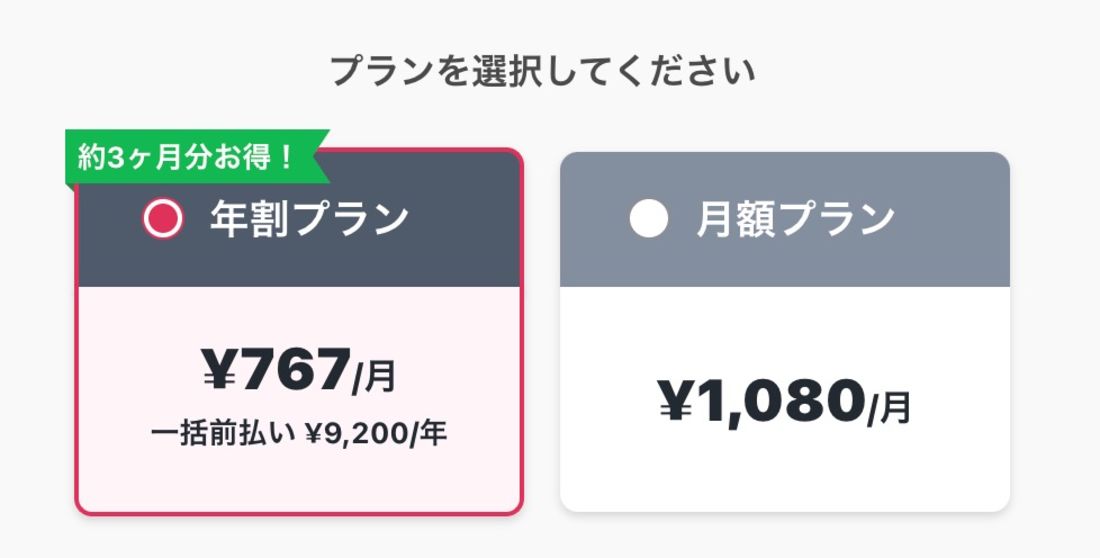Image resolution: width=1100 pixels, height=558 pixels.
Task: Click the 月額プラン label text
Action: click(795, 219)
